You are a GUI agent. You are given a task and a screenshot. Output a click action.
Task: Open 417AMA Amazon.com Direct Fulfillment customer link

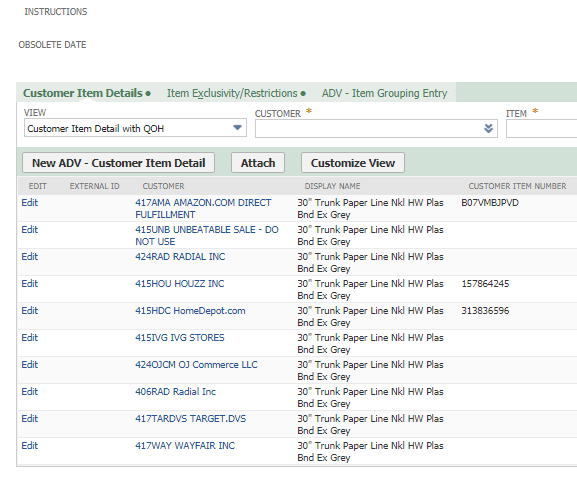pos(203,208)
